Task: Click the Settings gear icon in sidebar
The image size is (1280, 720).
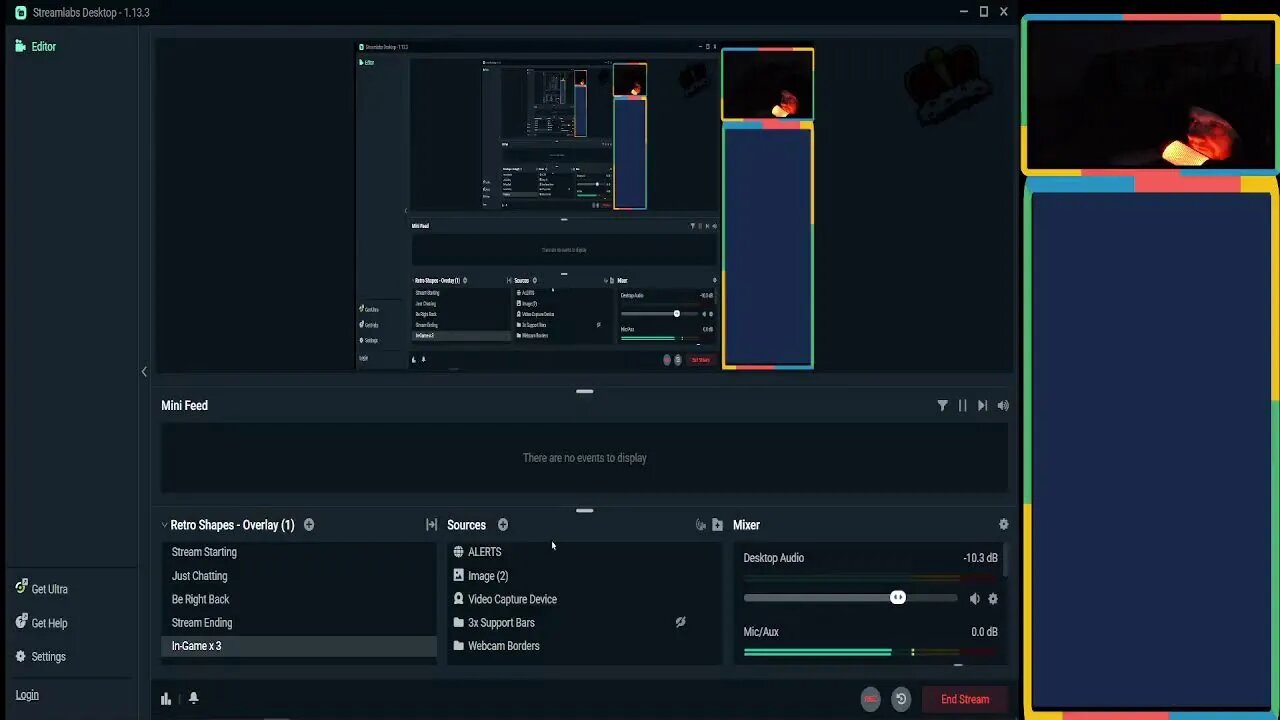Action: tap(21, 657)
